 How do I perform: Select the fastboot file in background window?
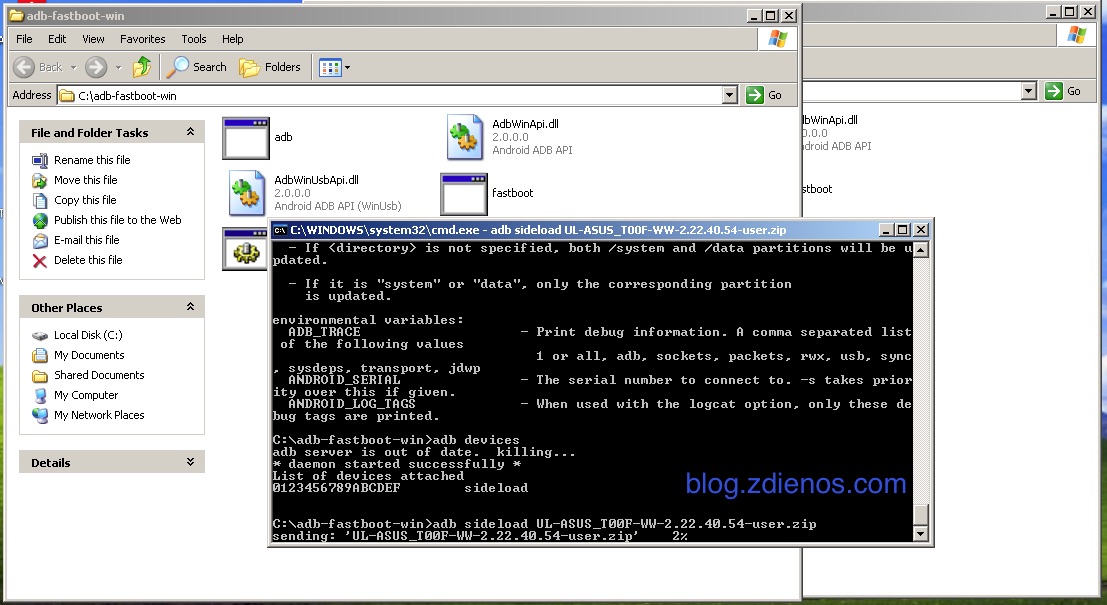click(x=818, y=189)
